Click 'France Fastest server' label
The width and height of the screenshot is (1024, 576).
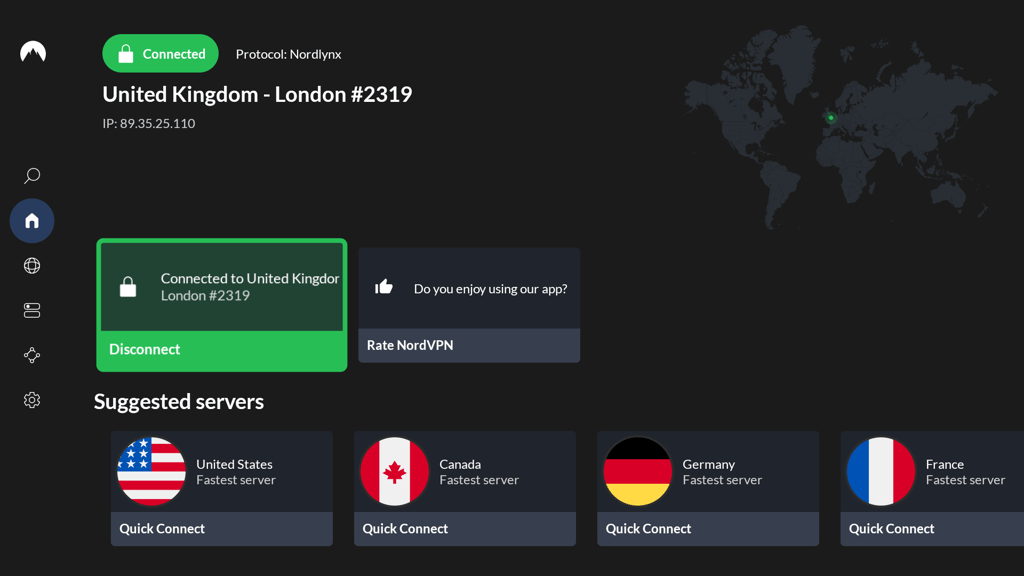pos(965,472)
